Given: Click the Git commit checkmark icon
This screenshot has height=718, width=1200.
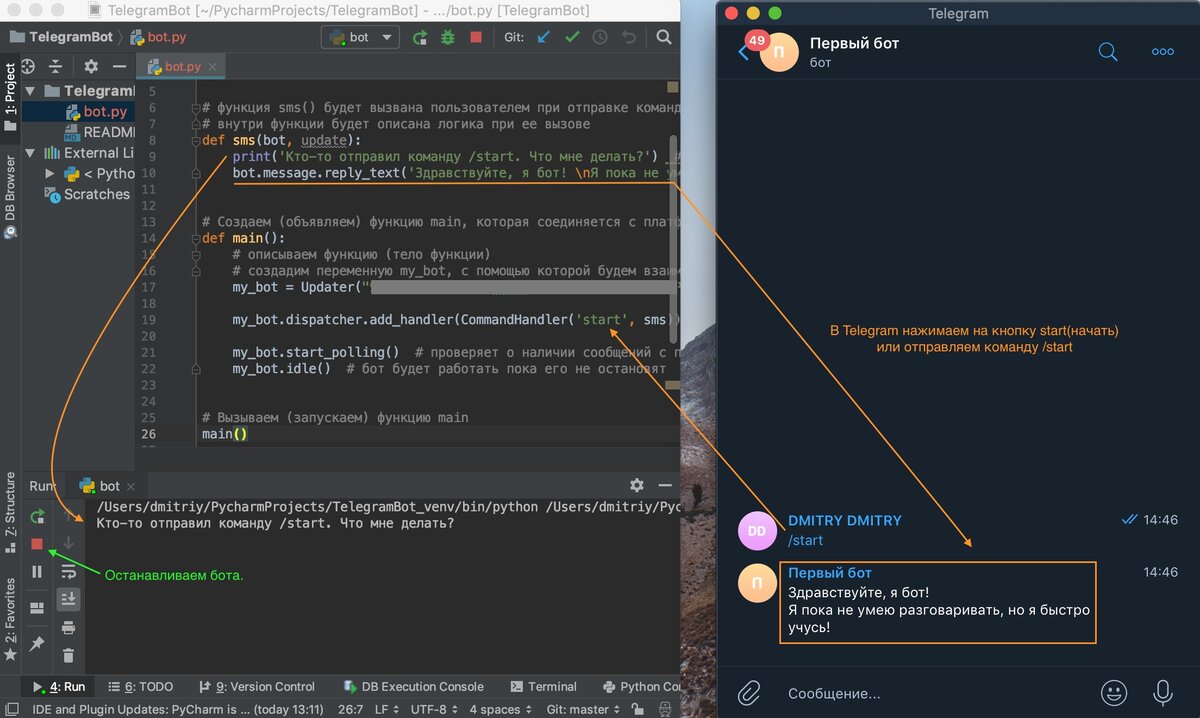Looking at the screenshot, I should point(572,38).
